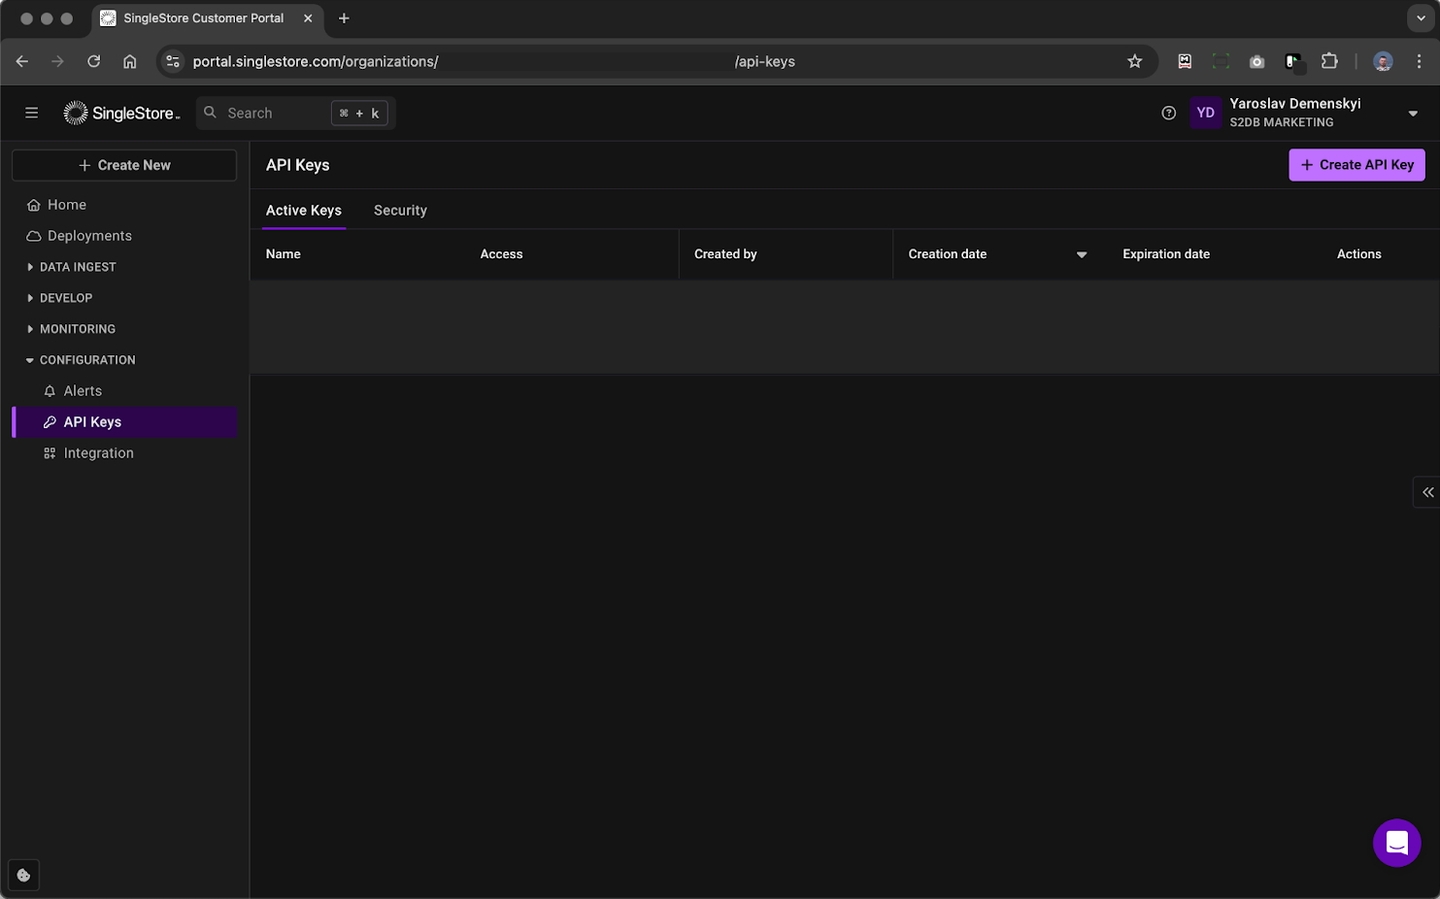
Task: Click the hamburger menu beside the logo
Action: (31, 112)
